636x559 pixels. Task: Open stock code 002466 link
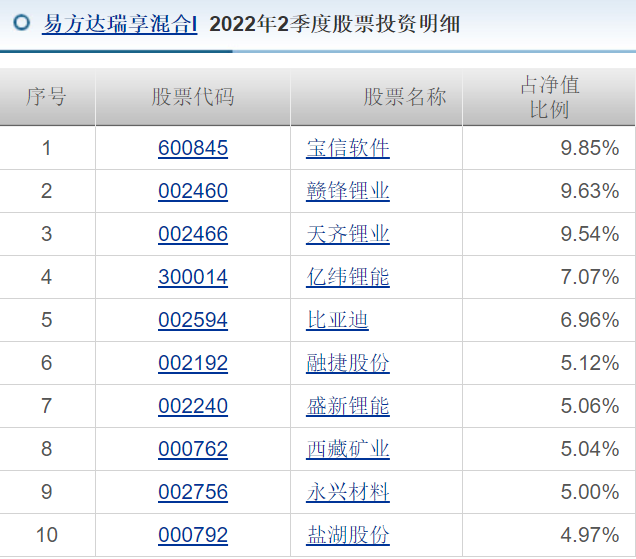(x=193, y=234)
